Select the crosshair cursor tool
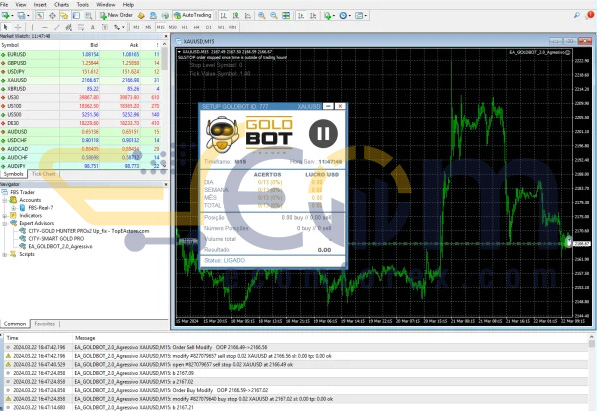The height and width of the screenshot is (411, 597). point(18,27)
